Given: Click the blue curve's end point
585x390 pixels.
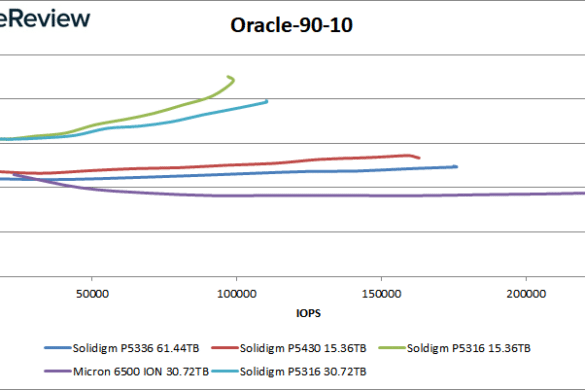Looking at the screenshot, I should coord(456,166).
